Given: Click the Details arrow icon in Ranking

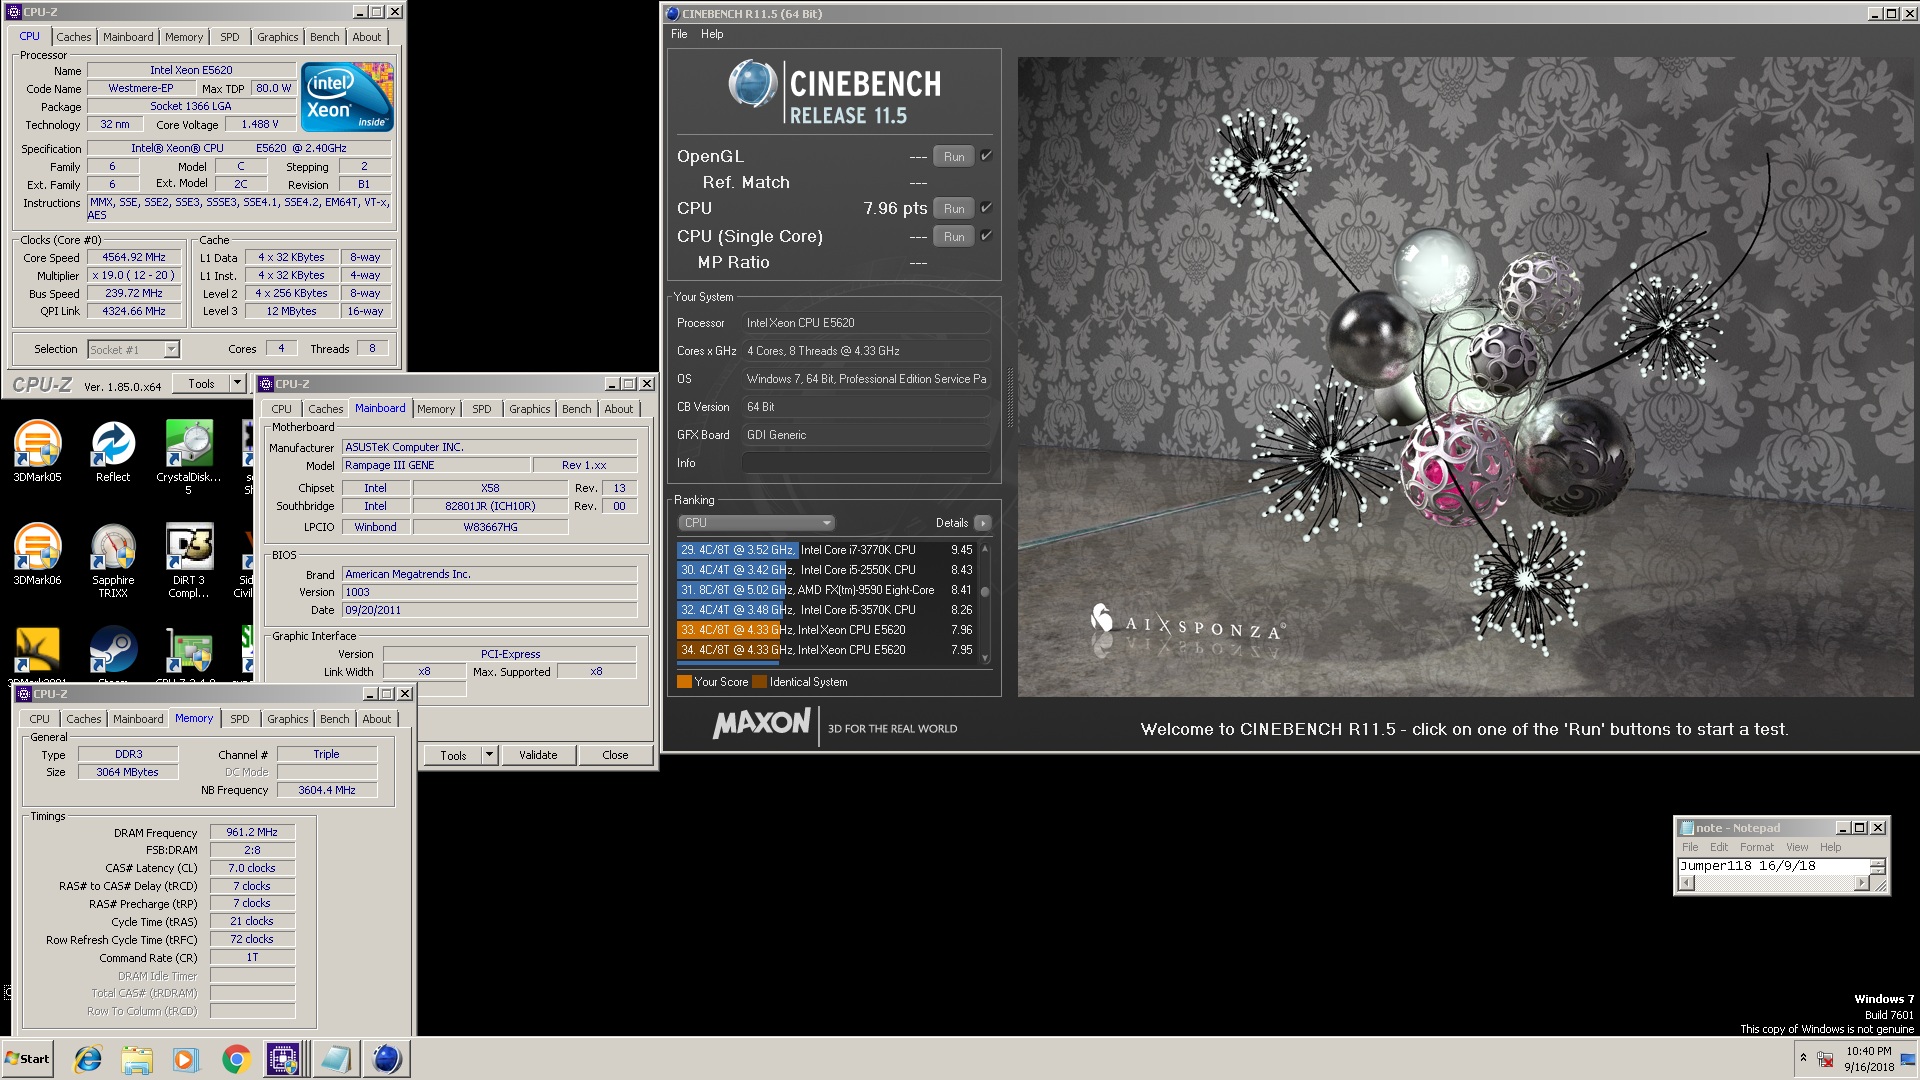Looking at the screenshot, I should 983,523.
